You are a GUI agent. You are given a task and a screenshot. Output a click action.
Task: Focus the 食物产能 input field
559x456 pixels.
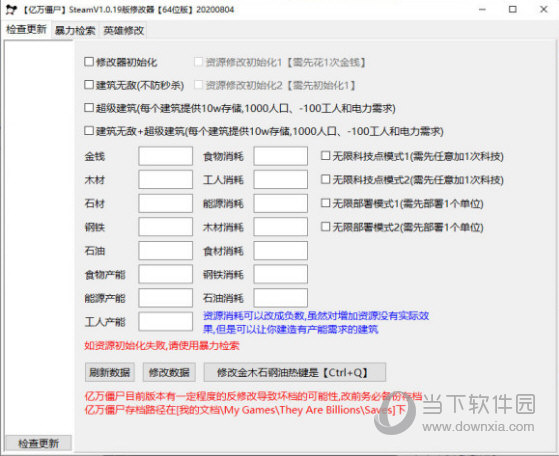coord(166,274)
